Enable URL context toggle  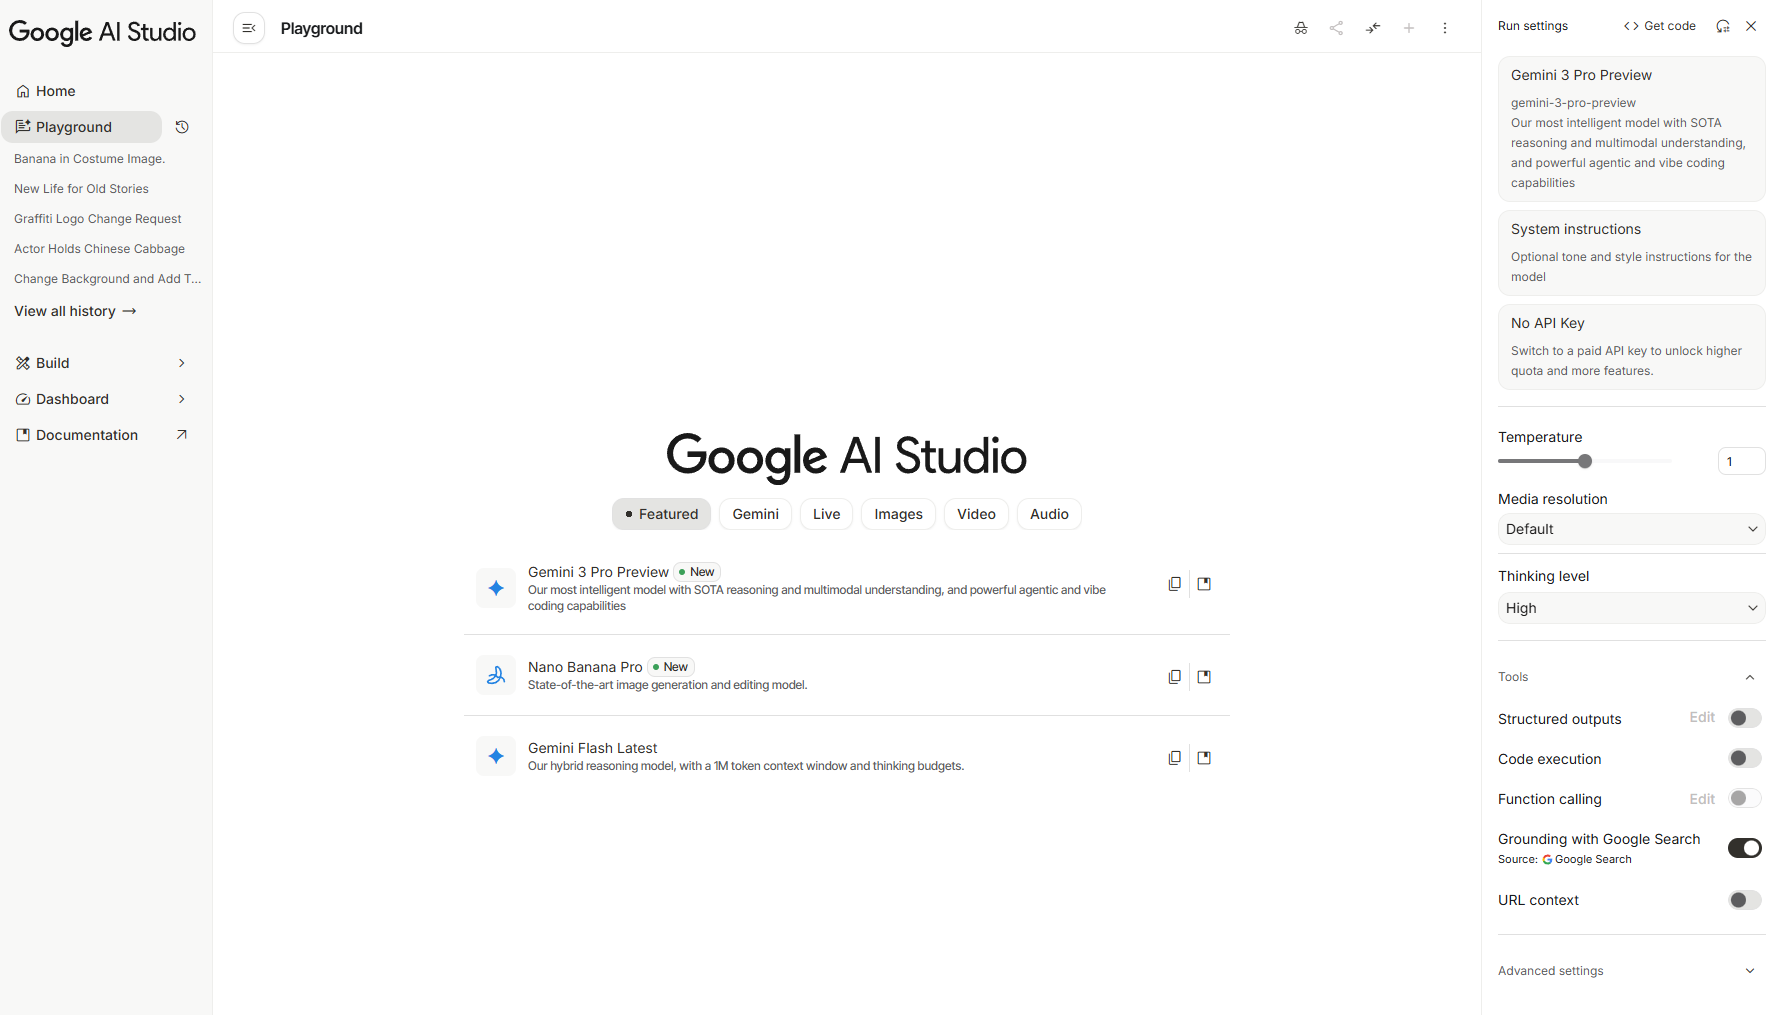[x=1745, y=900]
